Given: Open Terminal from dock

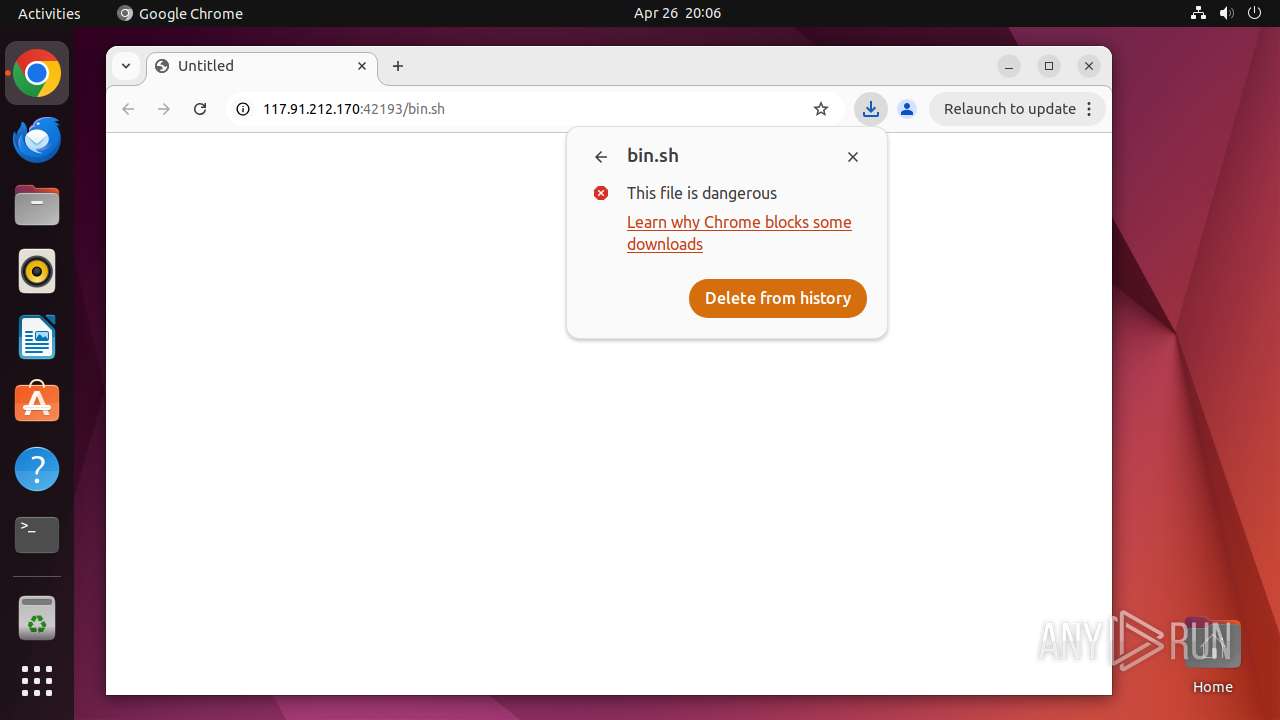Looking at the screenshot, I should pyautogui.click(x=37, y=535).
